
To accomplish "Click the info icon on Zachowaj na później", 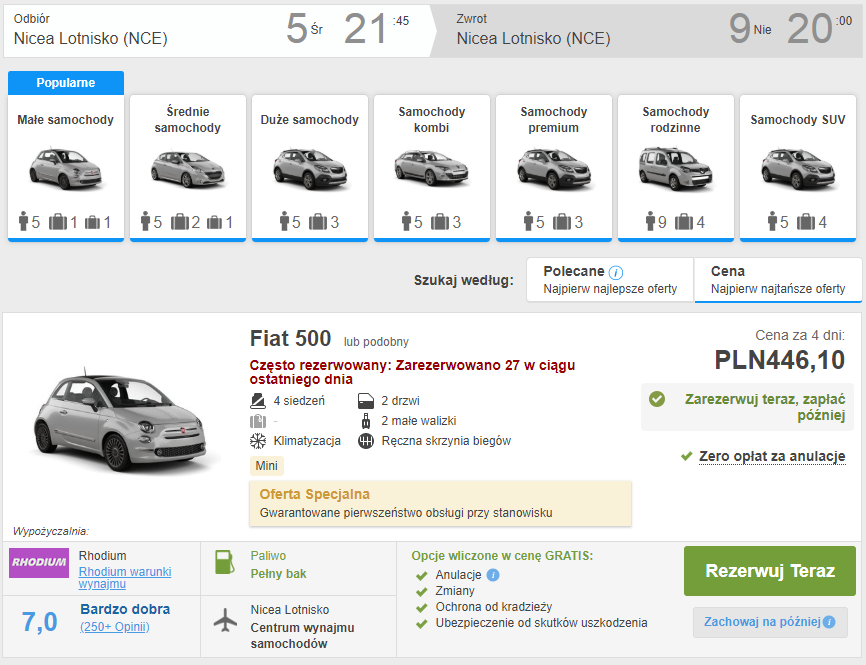I will coord(829,622).
